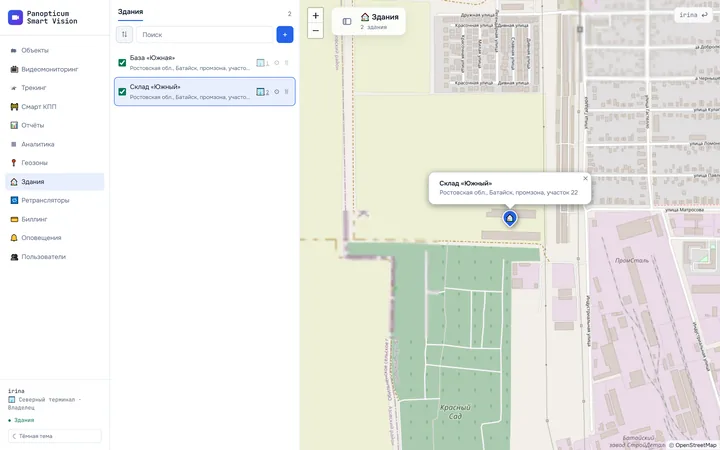Click the floors icon of База «Южная»
The height and width of the screenshot is (450, 720).
tap(263, 63)
